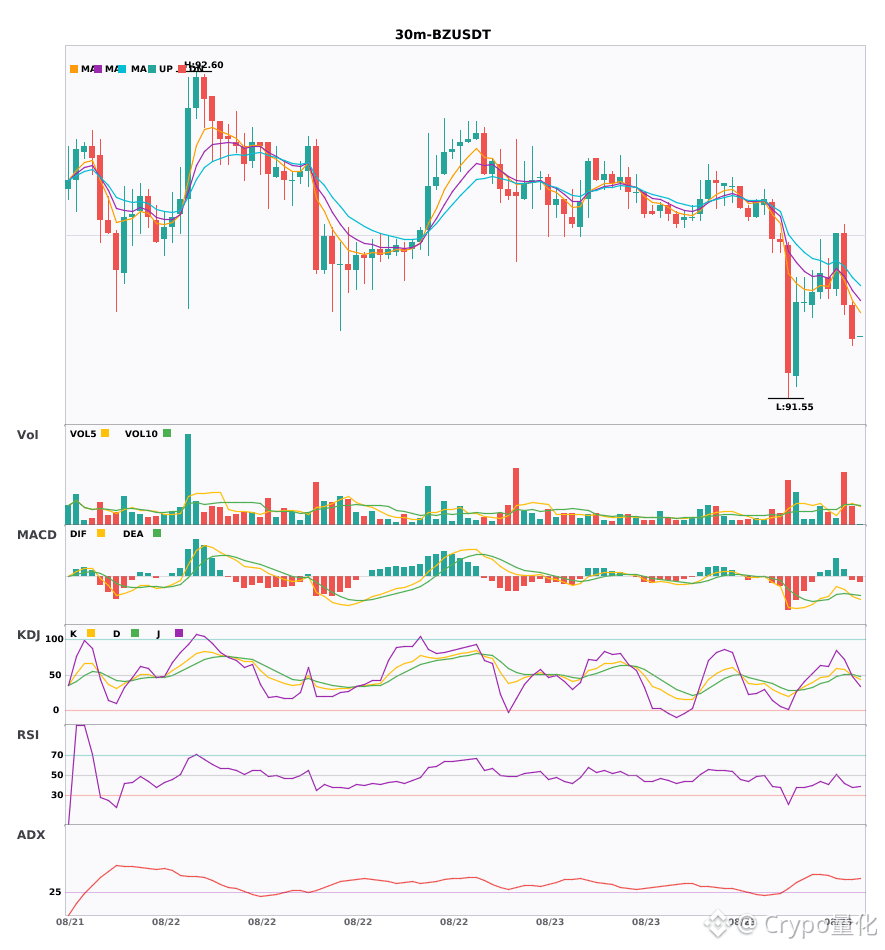885x950 pixels.
Task: Click the chart title 30m-BZUSDT
Action: pyautogui.click(x=443, y=35)
